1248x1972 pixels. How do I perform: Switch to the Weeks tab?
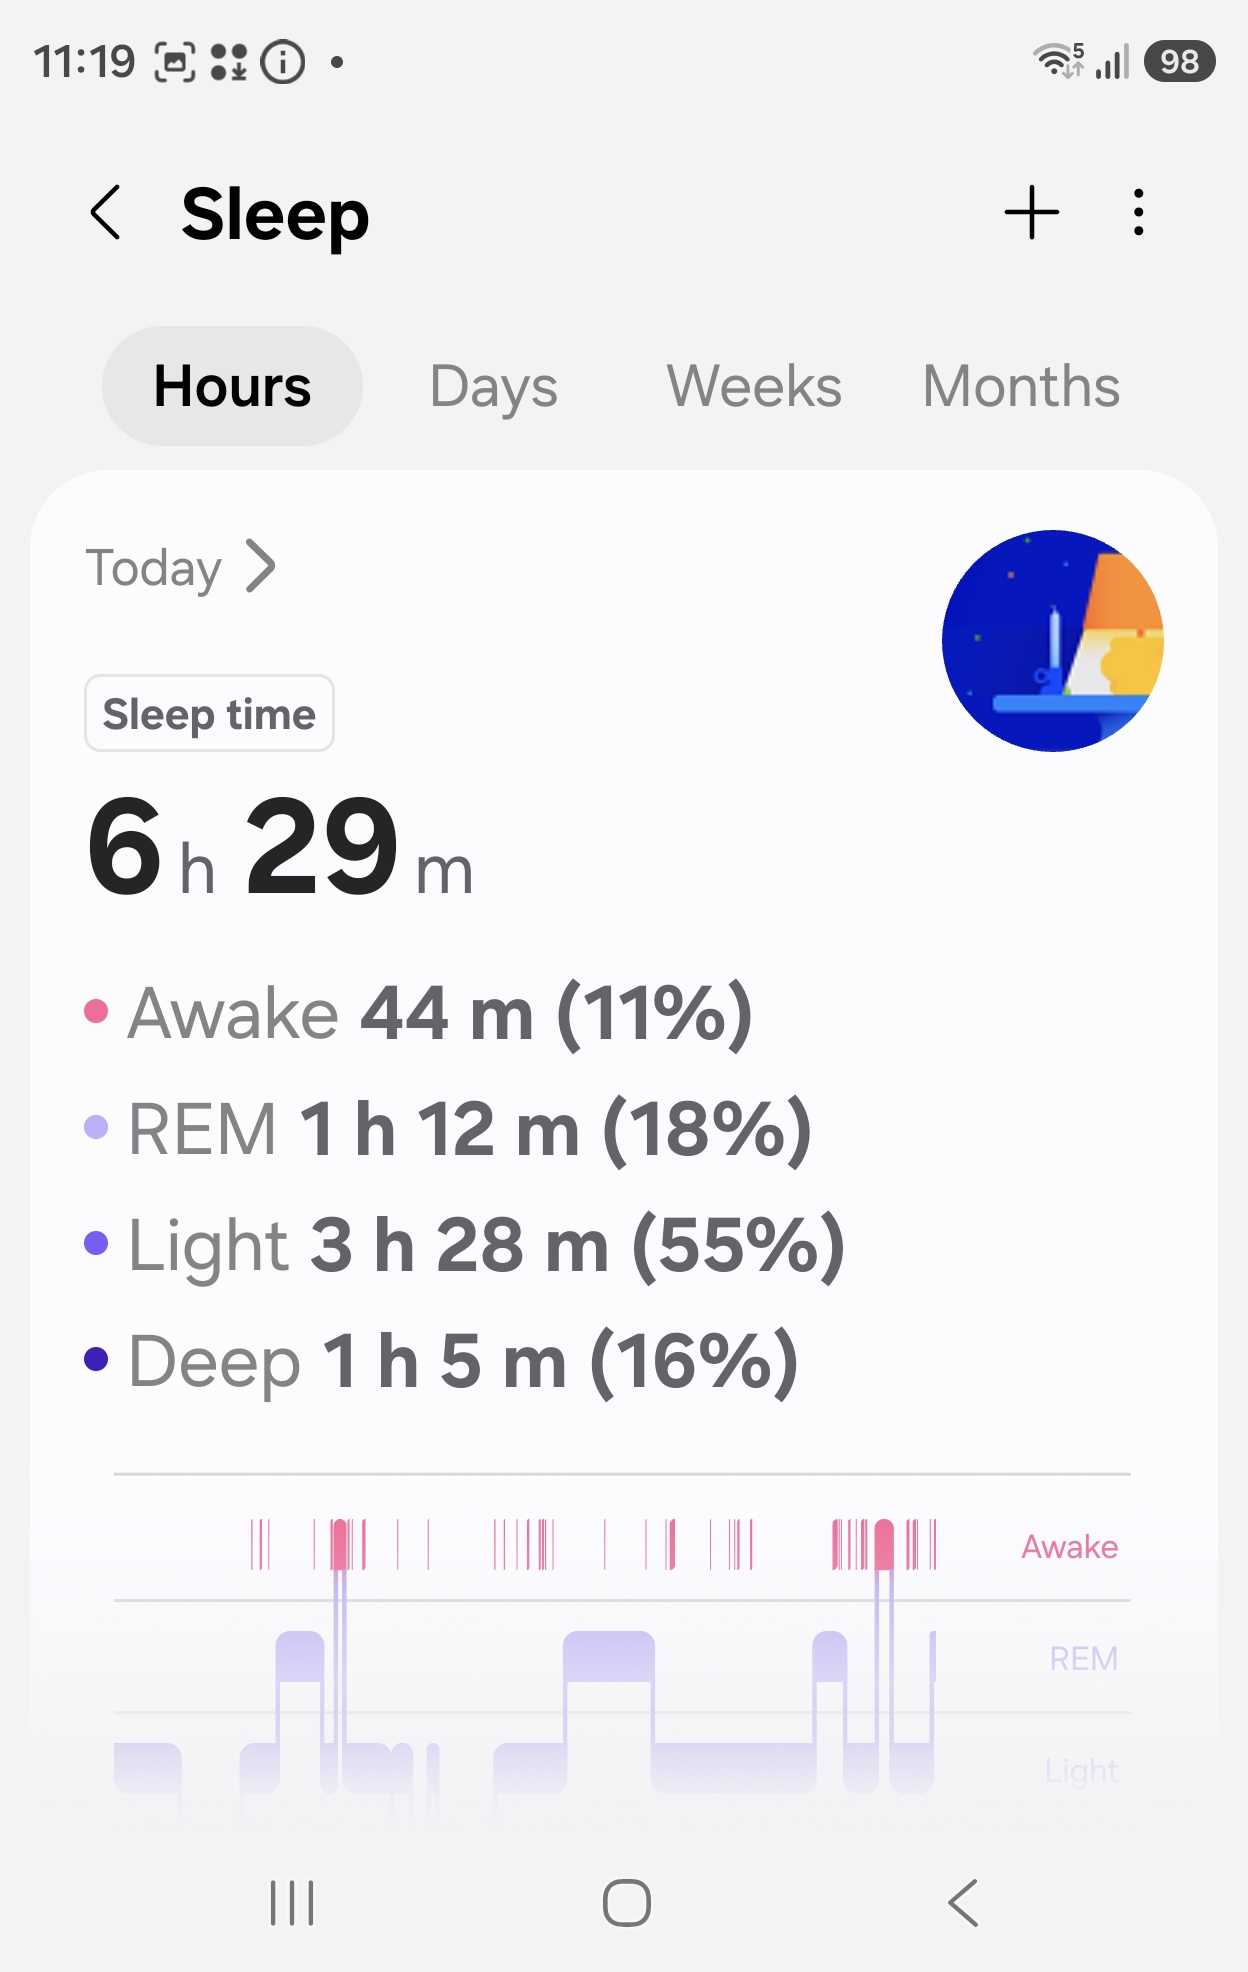pos(754,386)
